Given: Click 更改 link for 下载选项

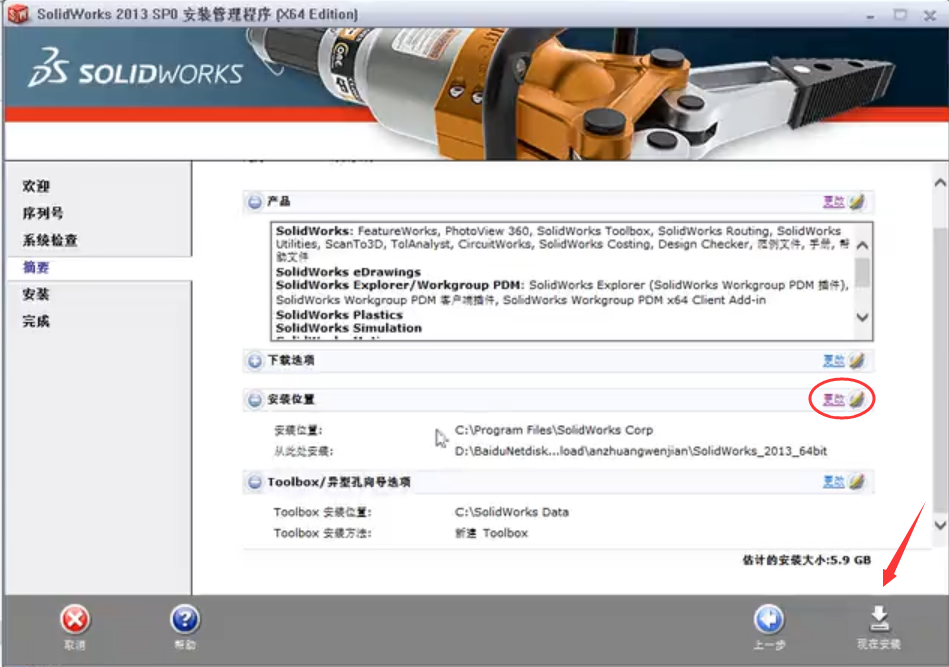Looking at the screenshot, I should point(833,361).
